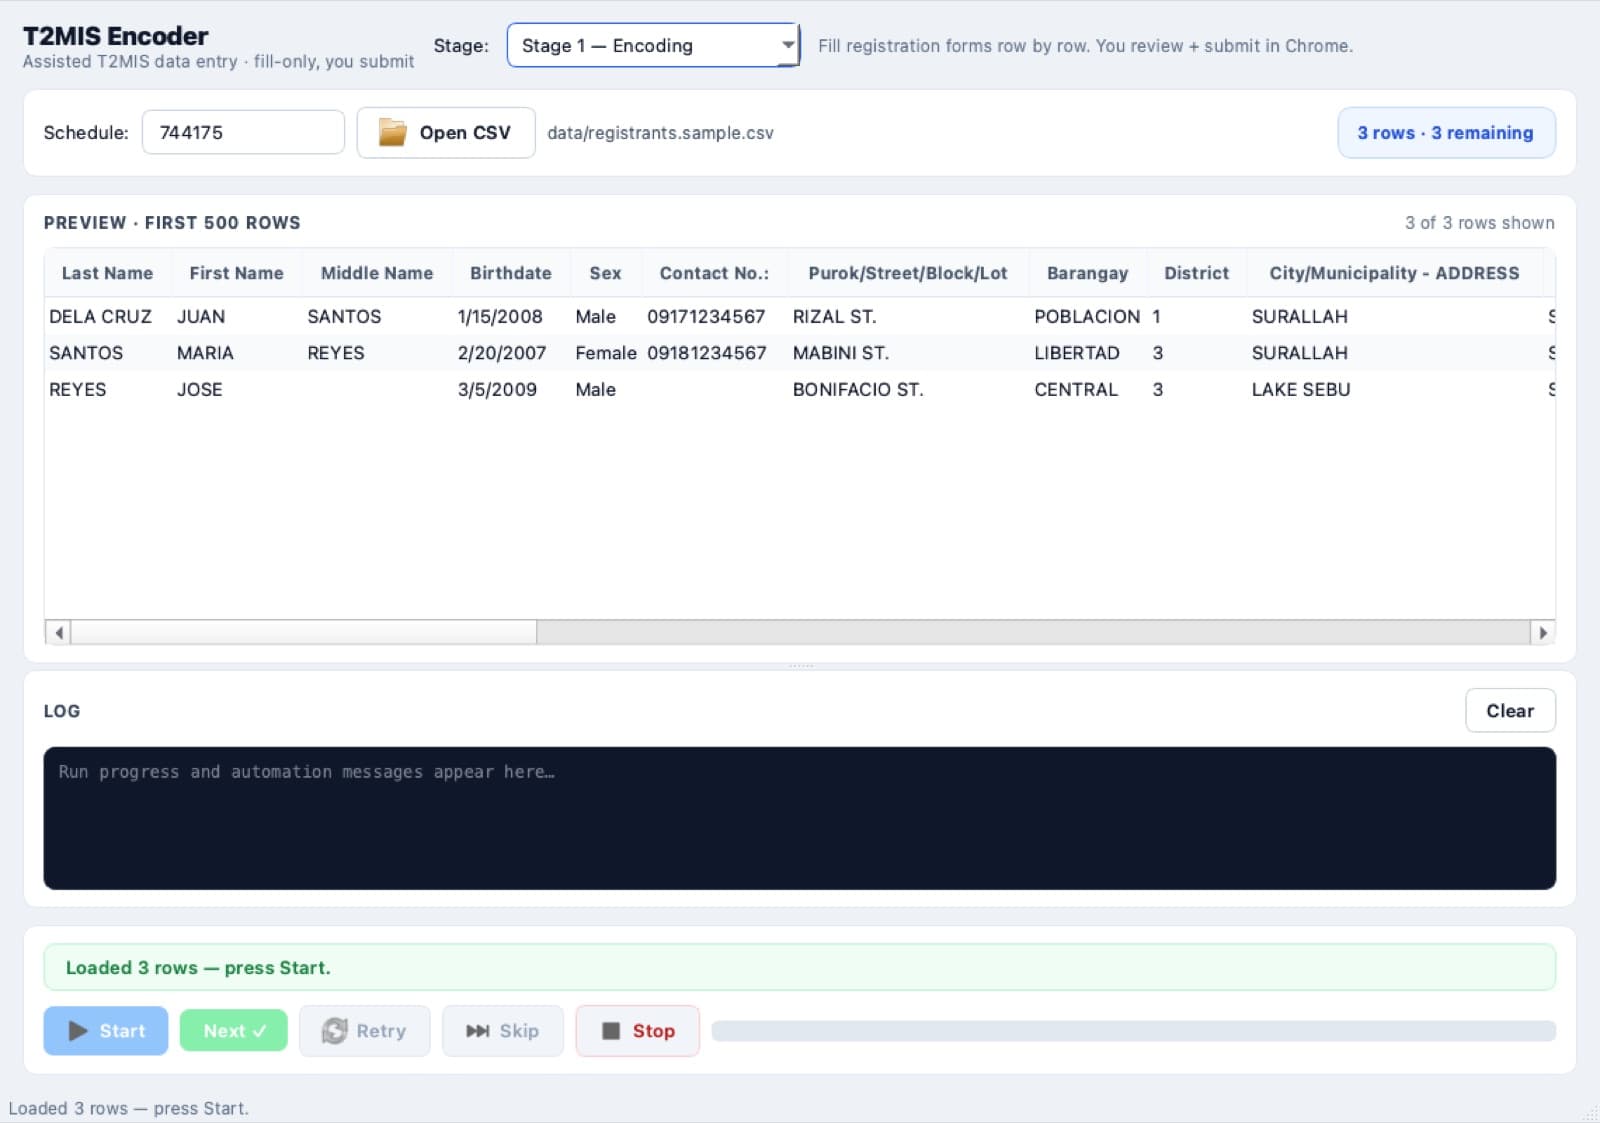This screenshot has height=1123, width=1600.
Task: Click the '3 rows · 3 remaining' badge
Action: 1446,132
